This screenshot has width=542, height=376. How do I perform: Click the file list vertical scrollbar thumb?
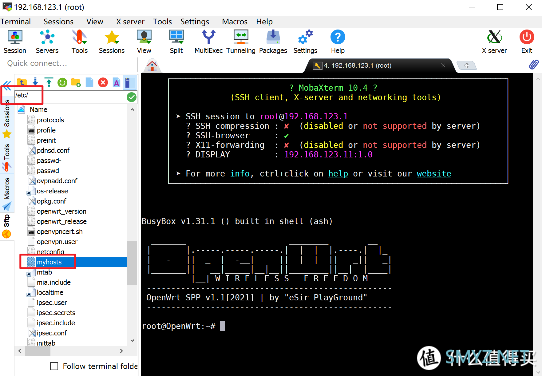132,263
